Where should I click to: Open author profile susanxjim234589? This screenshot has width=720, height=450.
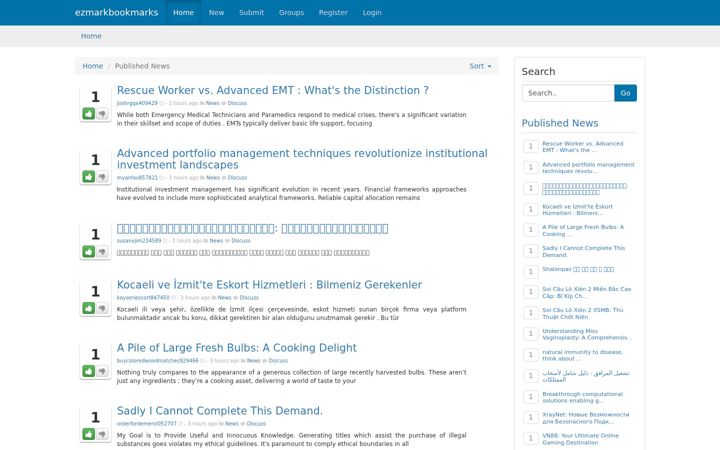pos(139,241)
